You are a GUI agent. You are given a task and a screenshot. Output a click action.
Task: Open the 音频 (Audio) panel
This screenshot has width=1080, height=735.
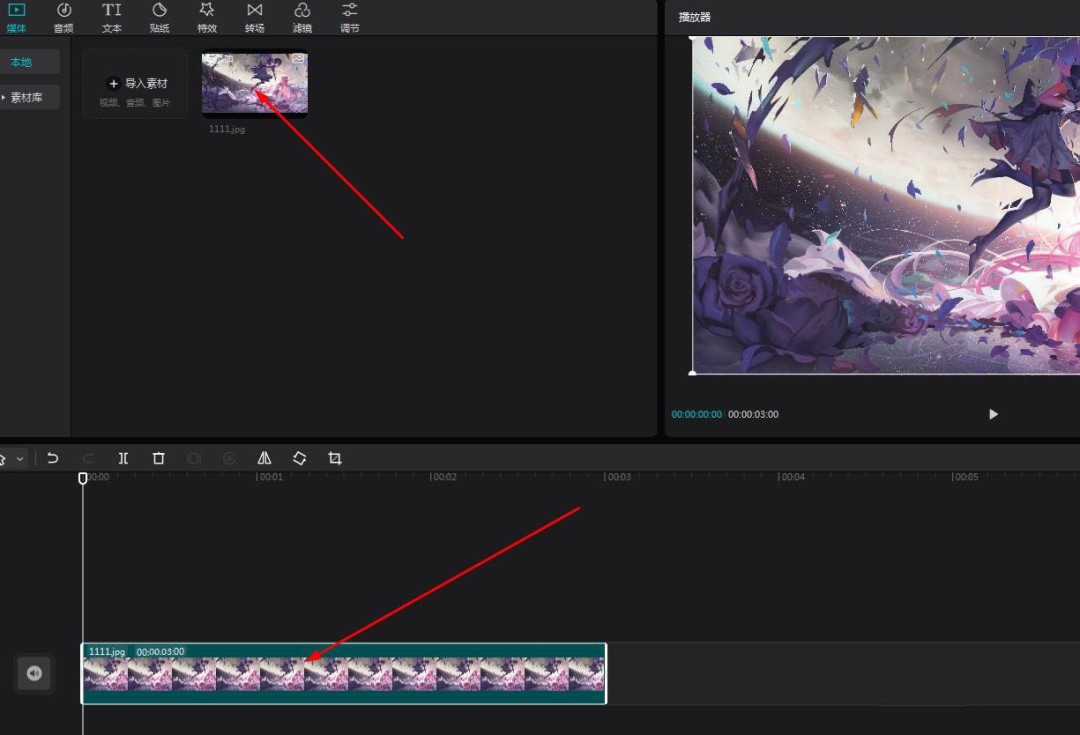(x=63, y=17)
